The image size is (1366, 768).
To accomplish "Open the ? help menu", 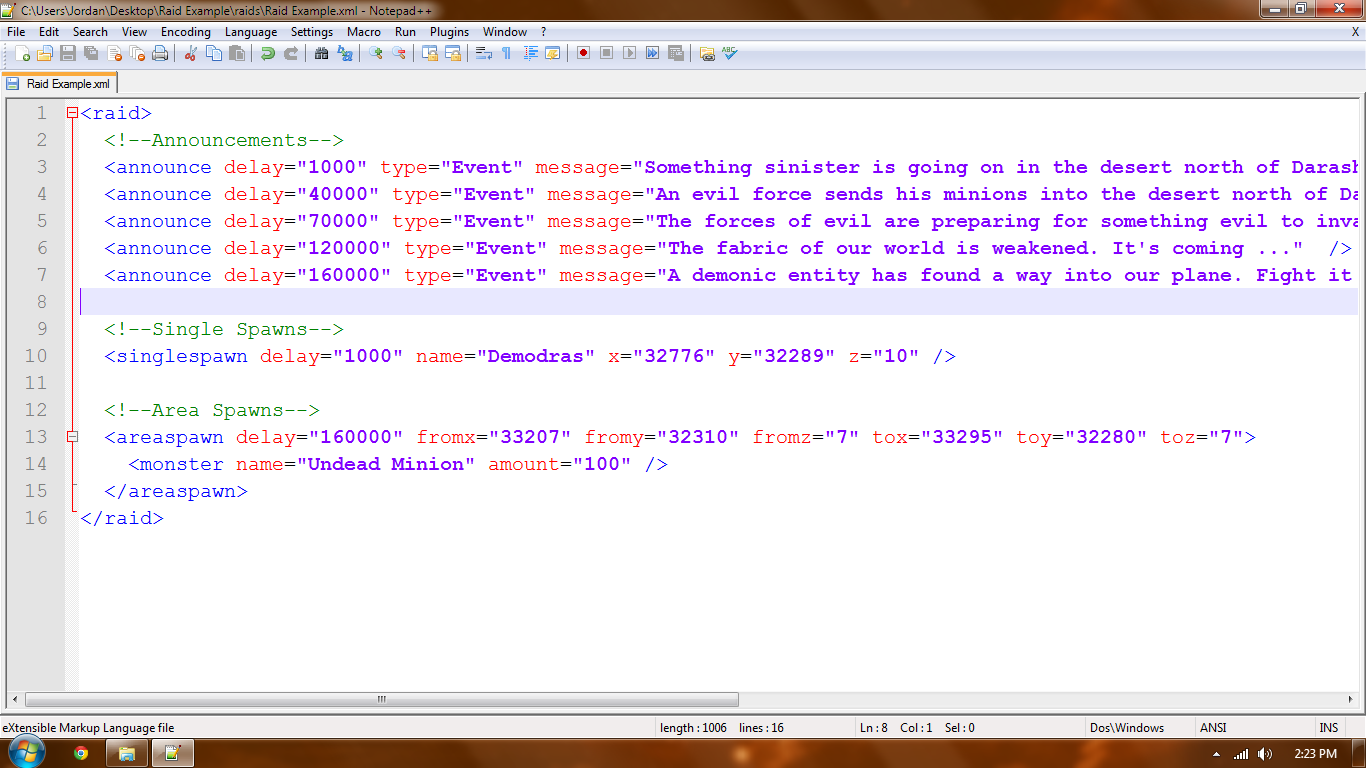I will pyautogui.click(x=544, y=32).
